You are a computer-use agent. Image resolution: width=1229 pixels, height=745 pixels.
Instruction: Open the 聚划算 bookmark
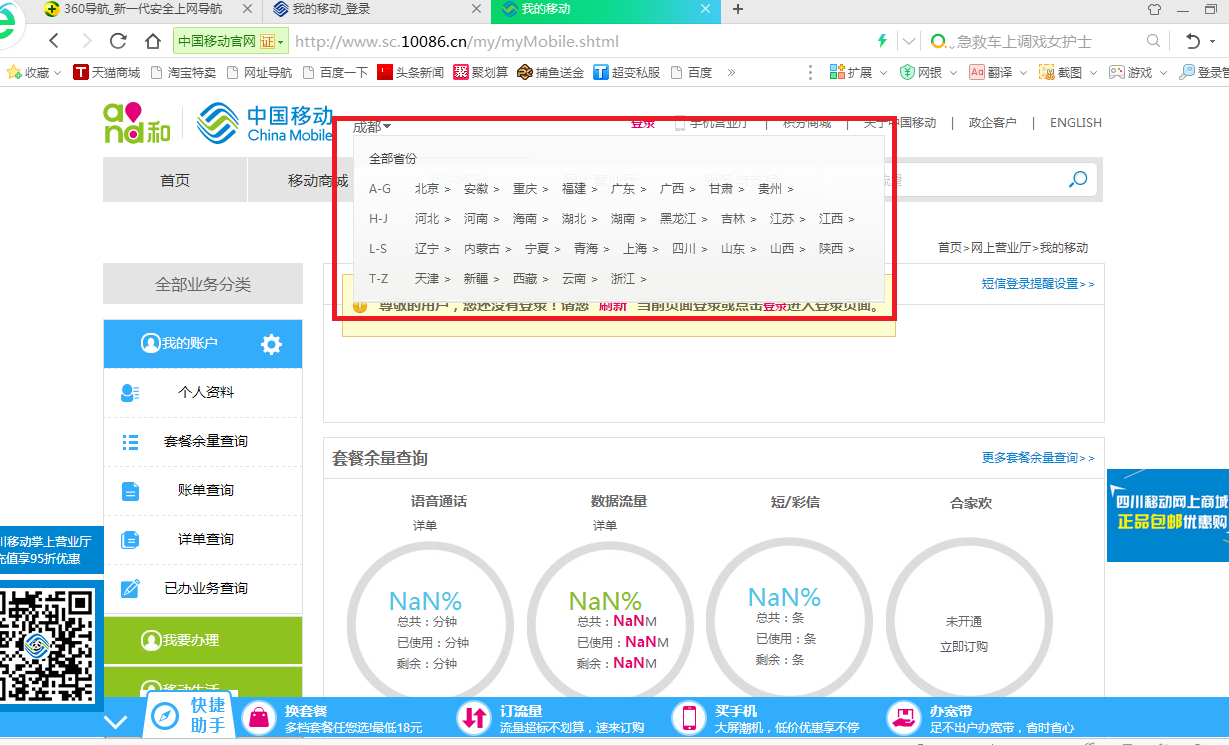coord(481,72)
